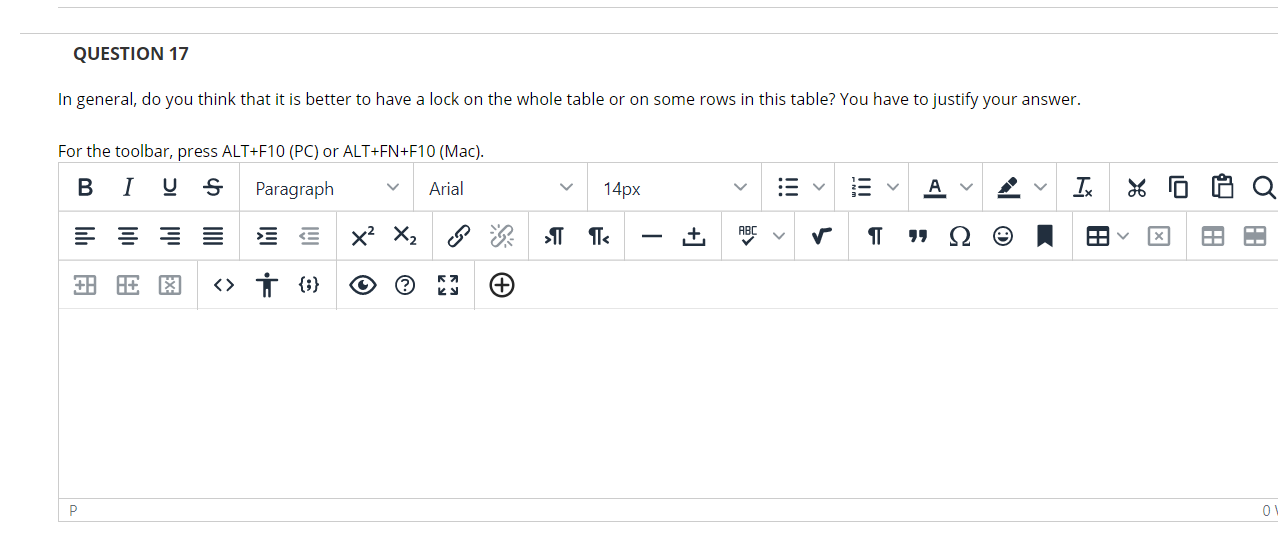Open find and replace search
This screenshot has width=1278, height=555.
pos(1263,188)
